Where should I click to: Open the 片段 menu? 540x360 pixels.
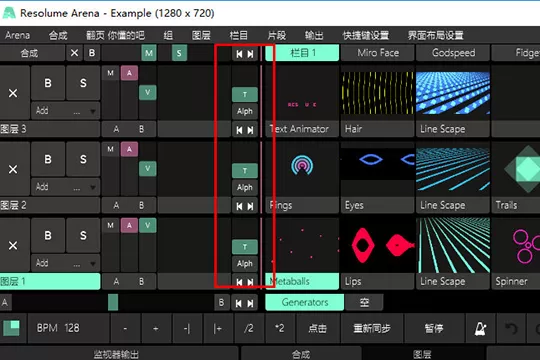[x=277, y=35]
